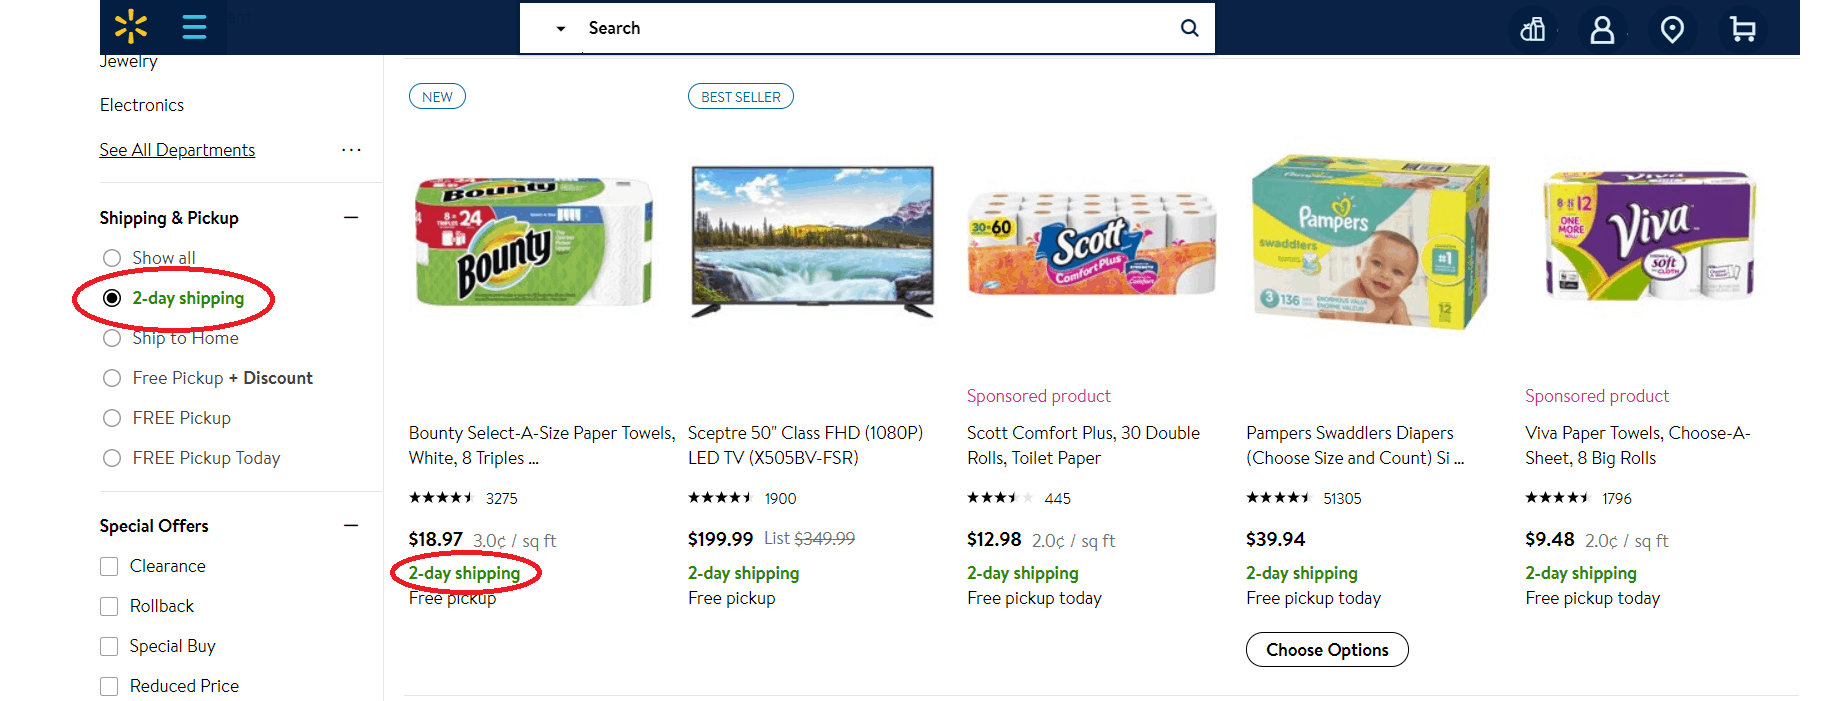The image size is (1847, 701).
Task: Select the FREE Pickup Today option
Action: [x=112, y=458]
